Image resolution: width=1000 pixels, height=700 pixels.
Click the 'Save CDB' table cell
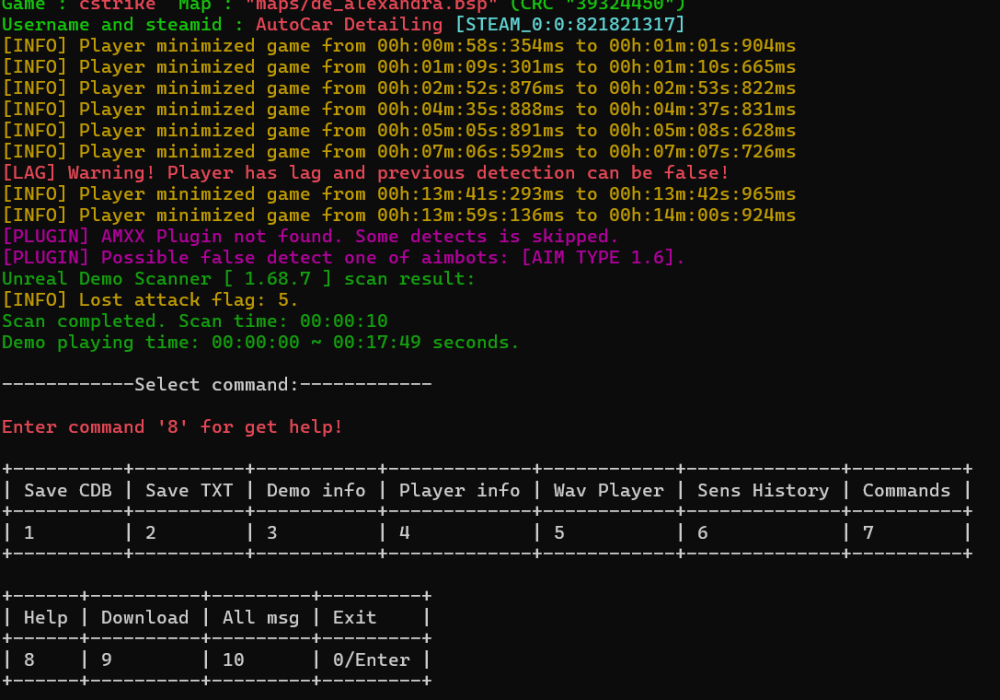tap(68, 490)
